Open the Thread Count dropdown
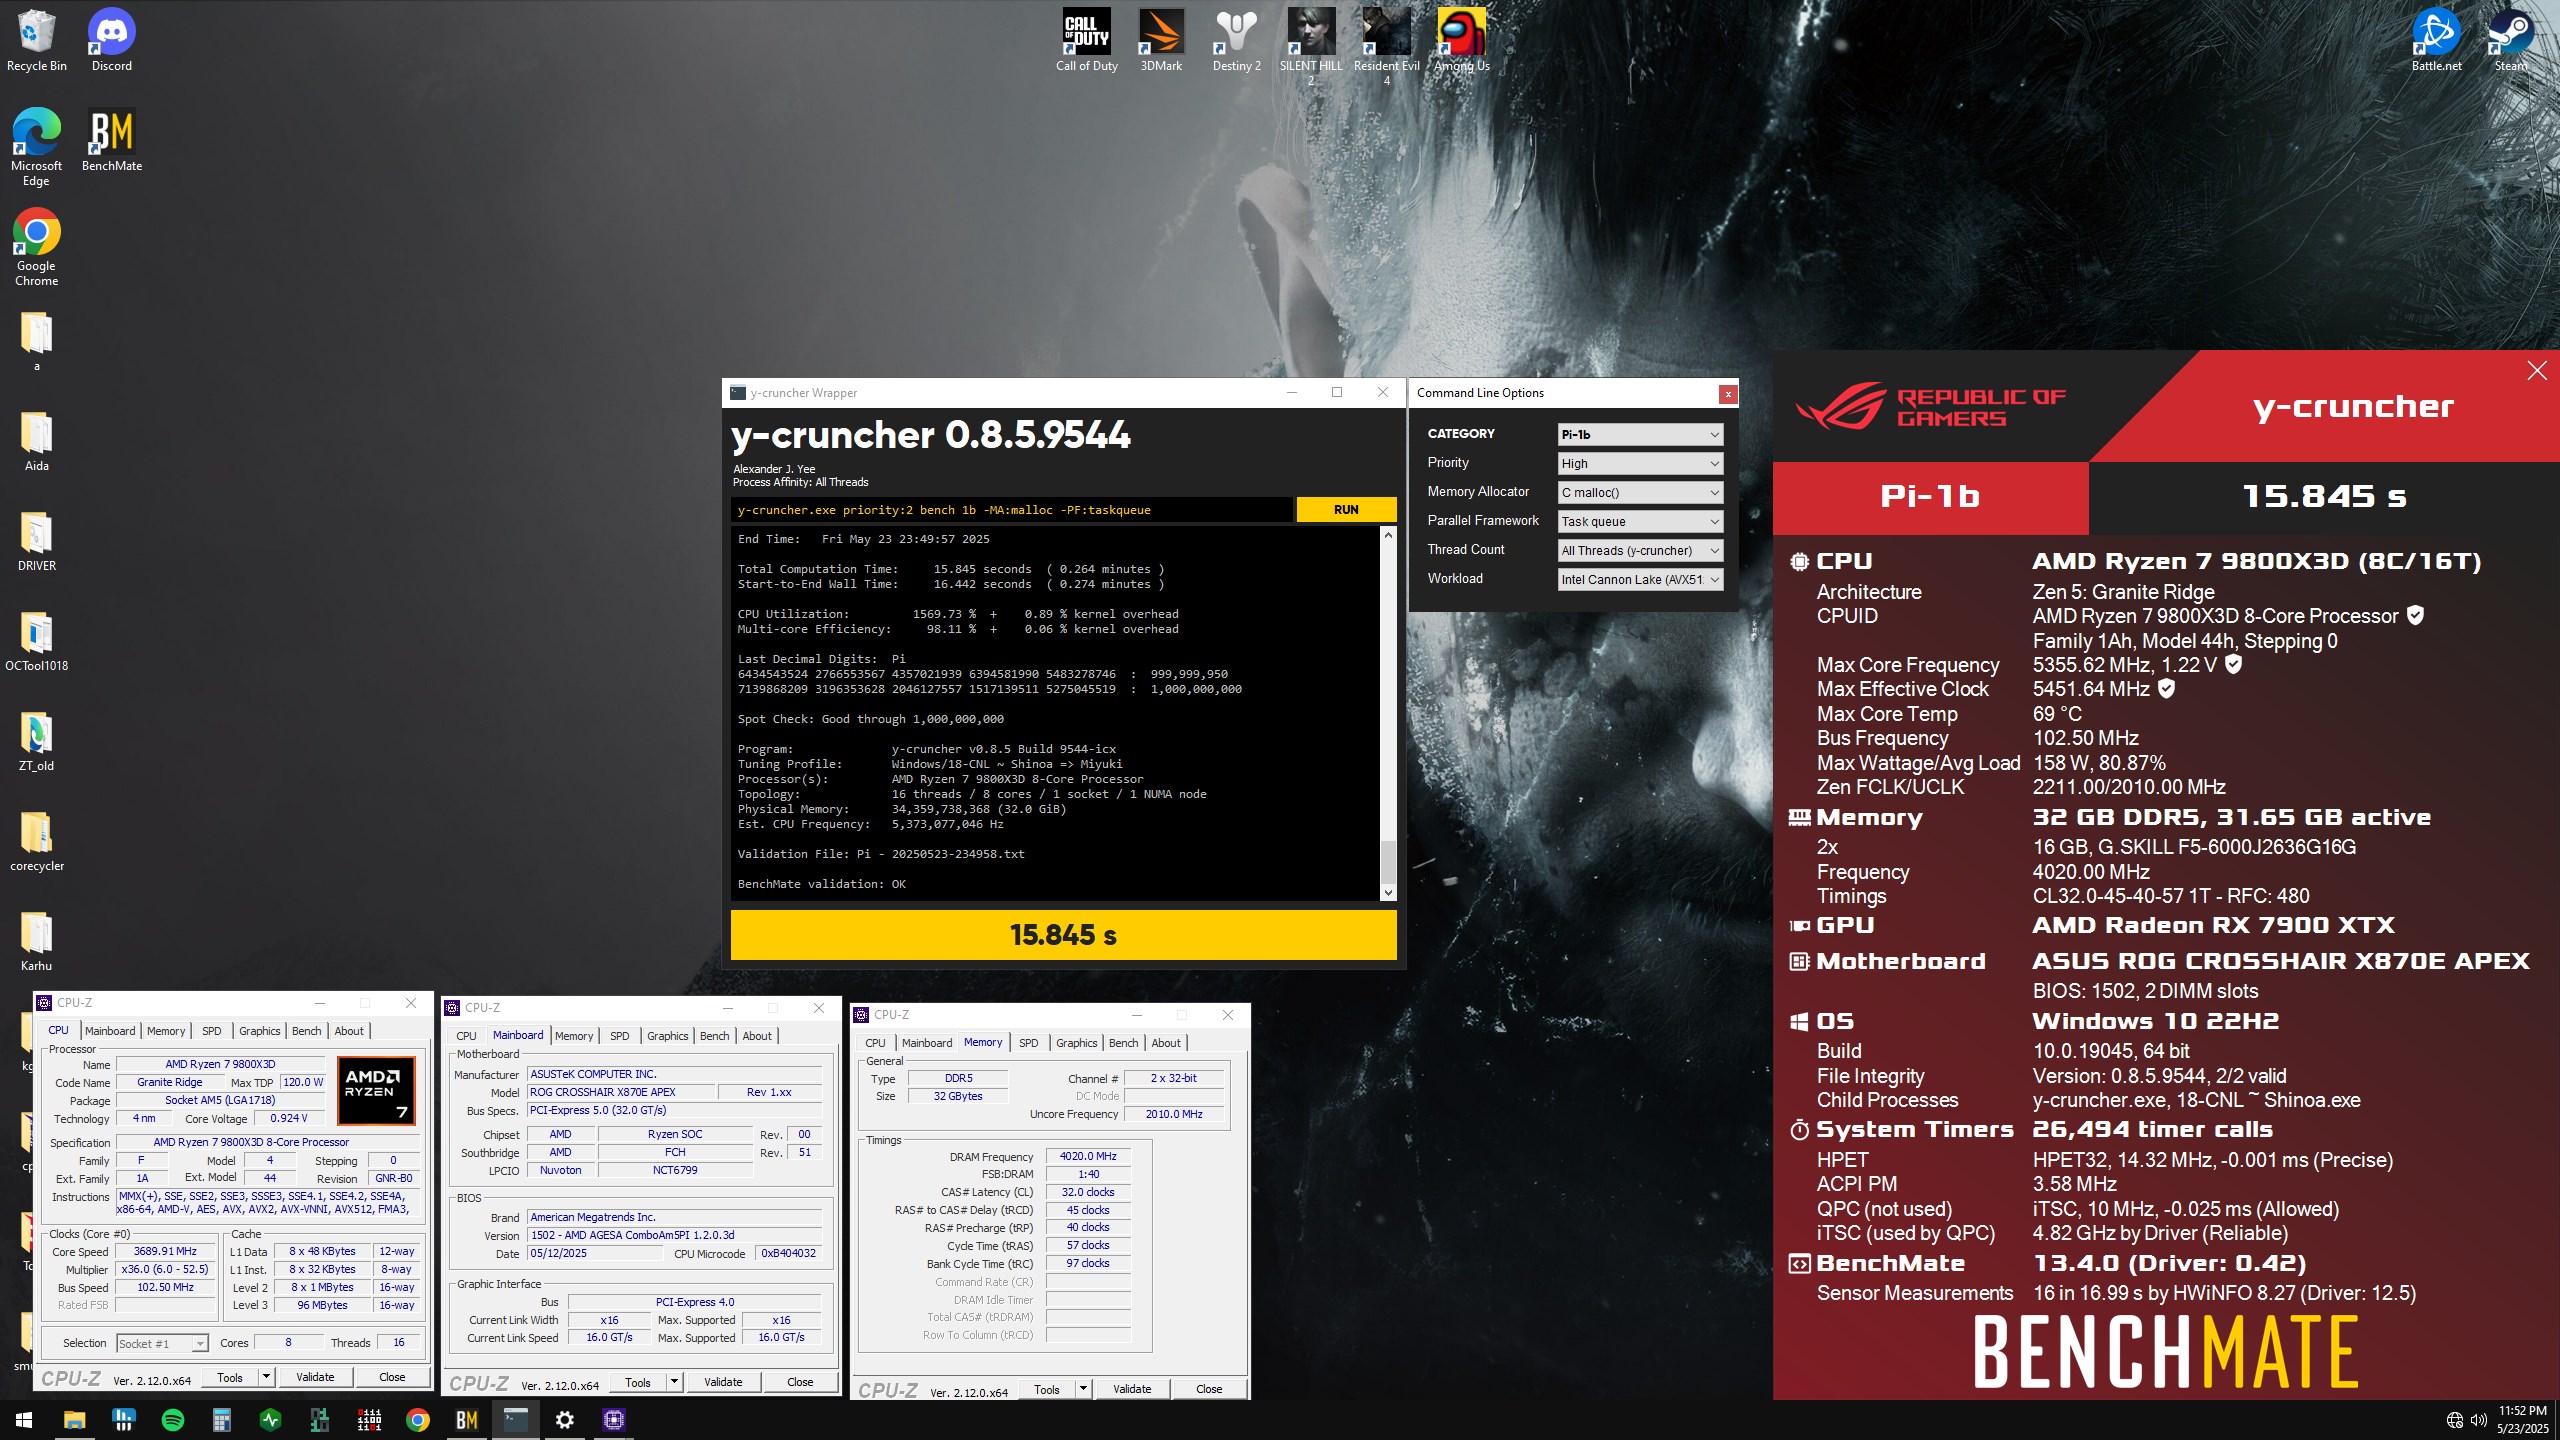 [1640, 550]
